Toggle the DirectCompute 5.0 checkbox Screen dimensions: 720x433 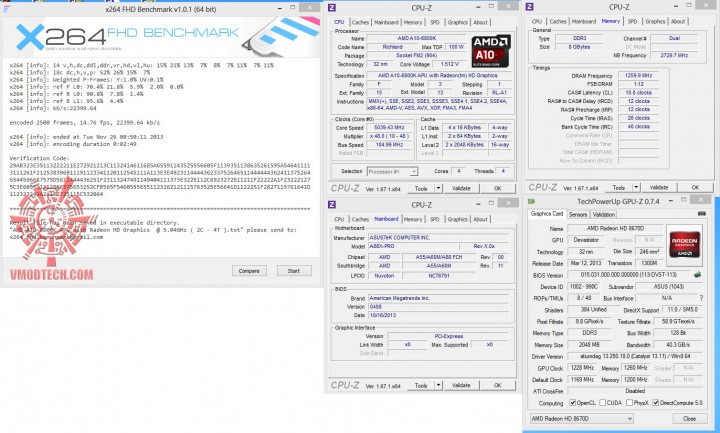tap(656, 403)
